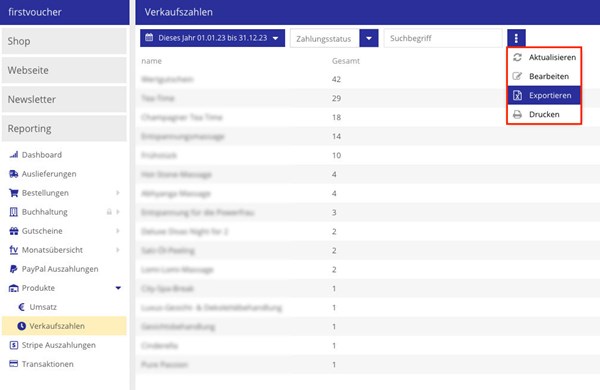Click the Transaktionen card icon
The image size is (600, 390).
pyautogui.click(x=14, y=364)
